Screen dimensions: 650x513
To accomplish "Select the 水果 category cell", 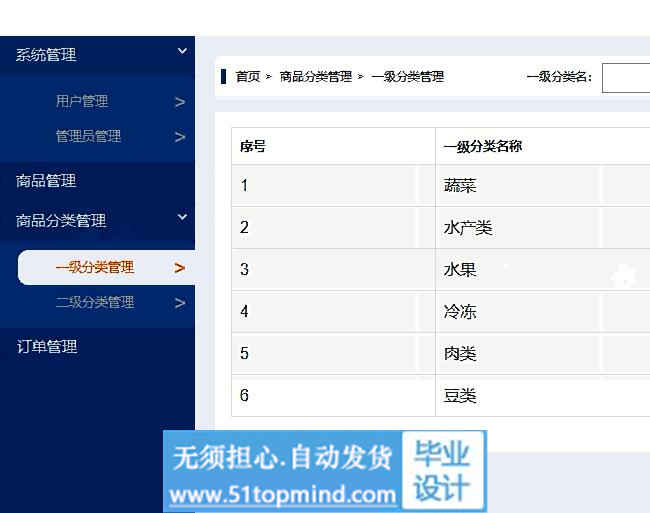I will [543, 270].
